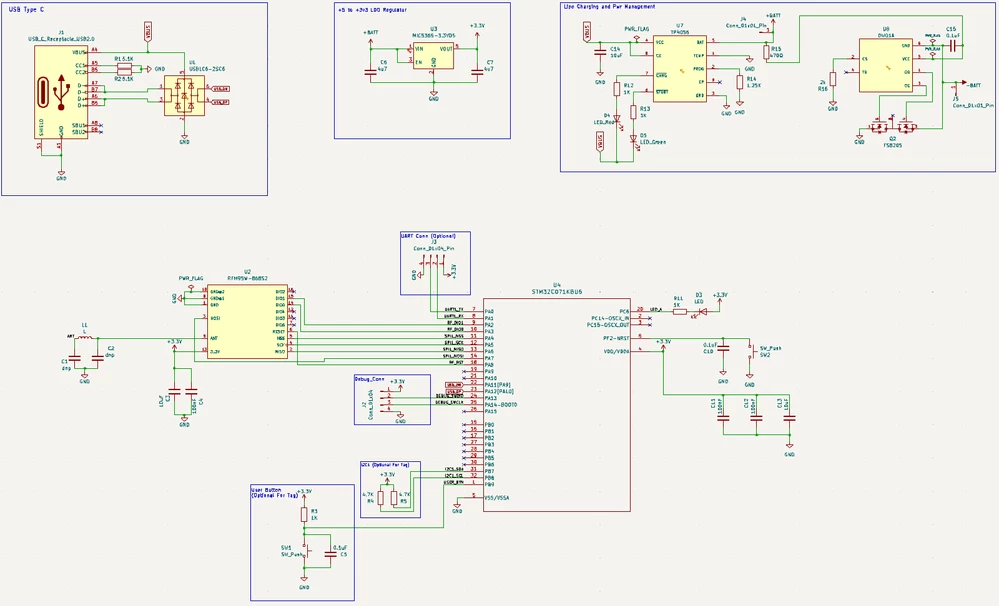Select resistor R14 1.25K symbol
This screenshot has height=606, width=999.
pyautogui.click(x=740, y=82)
